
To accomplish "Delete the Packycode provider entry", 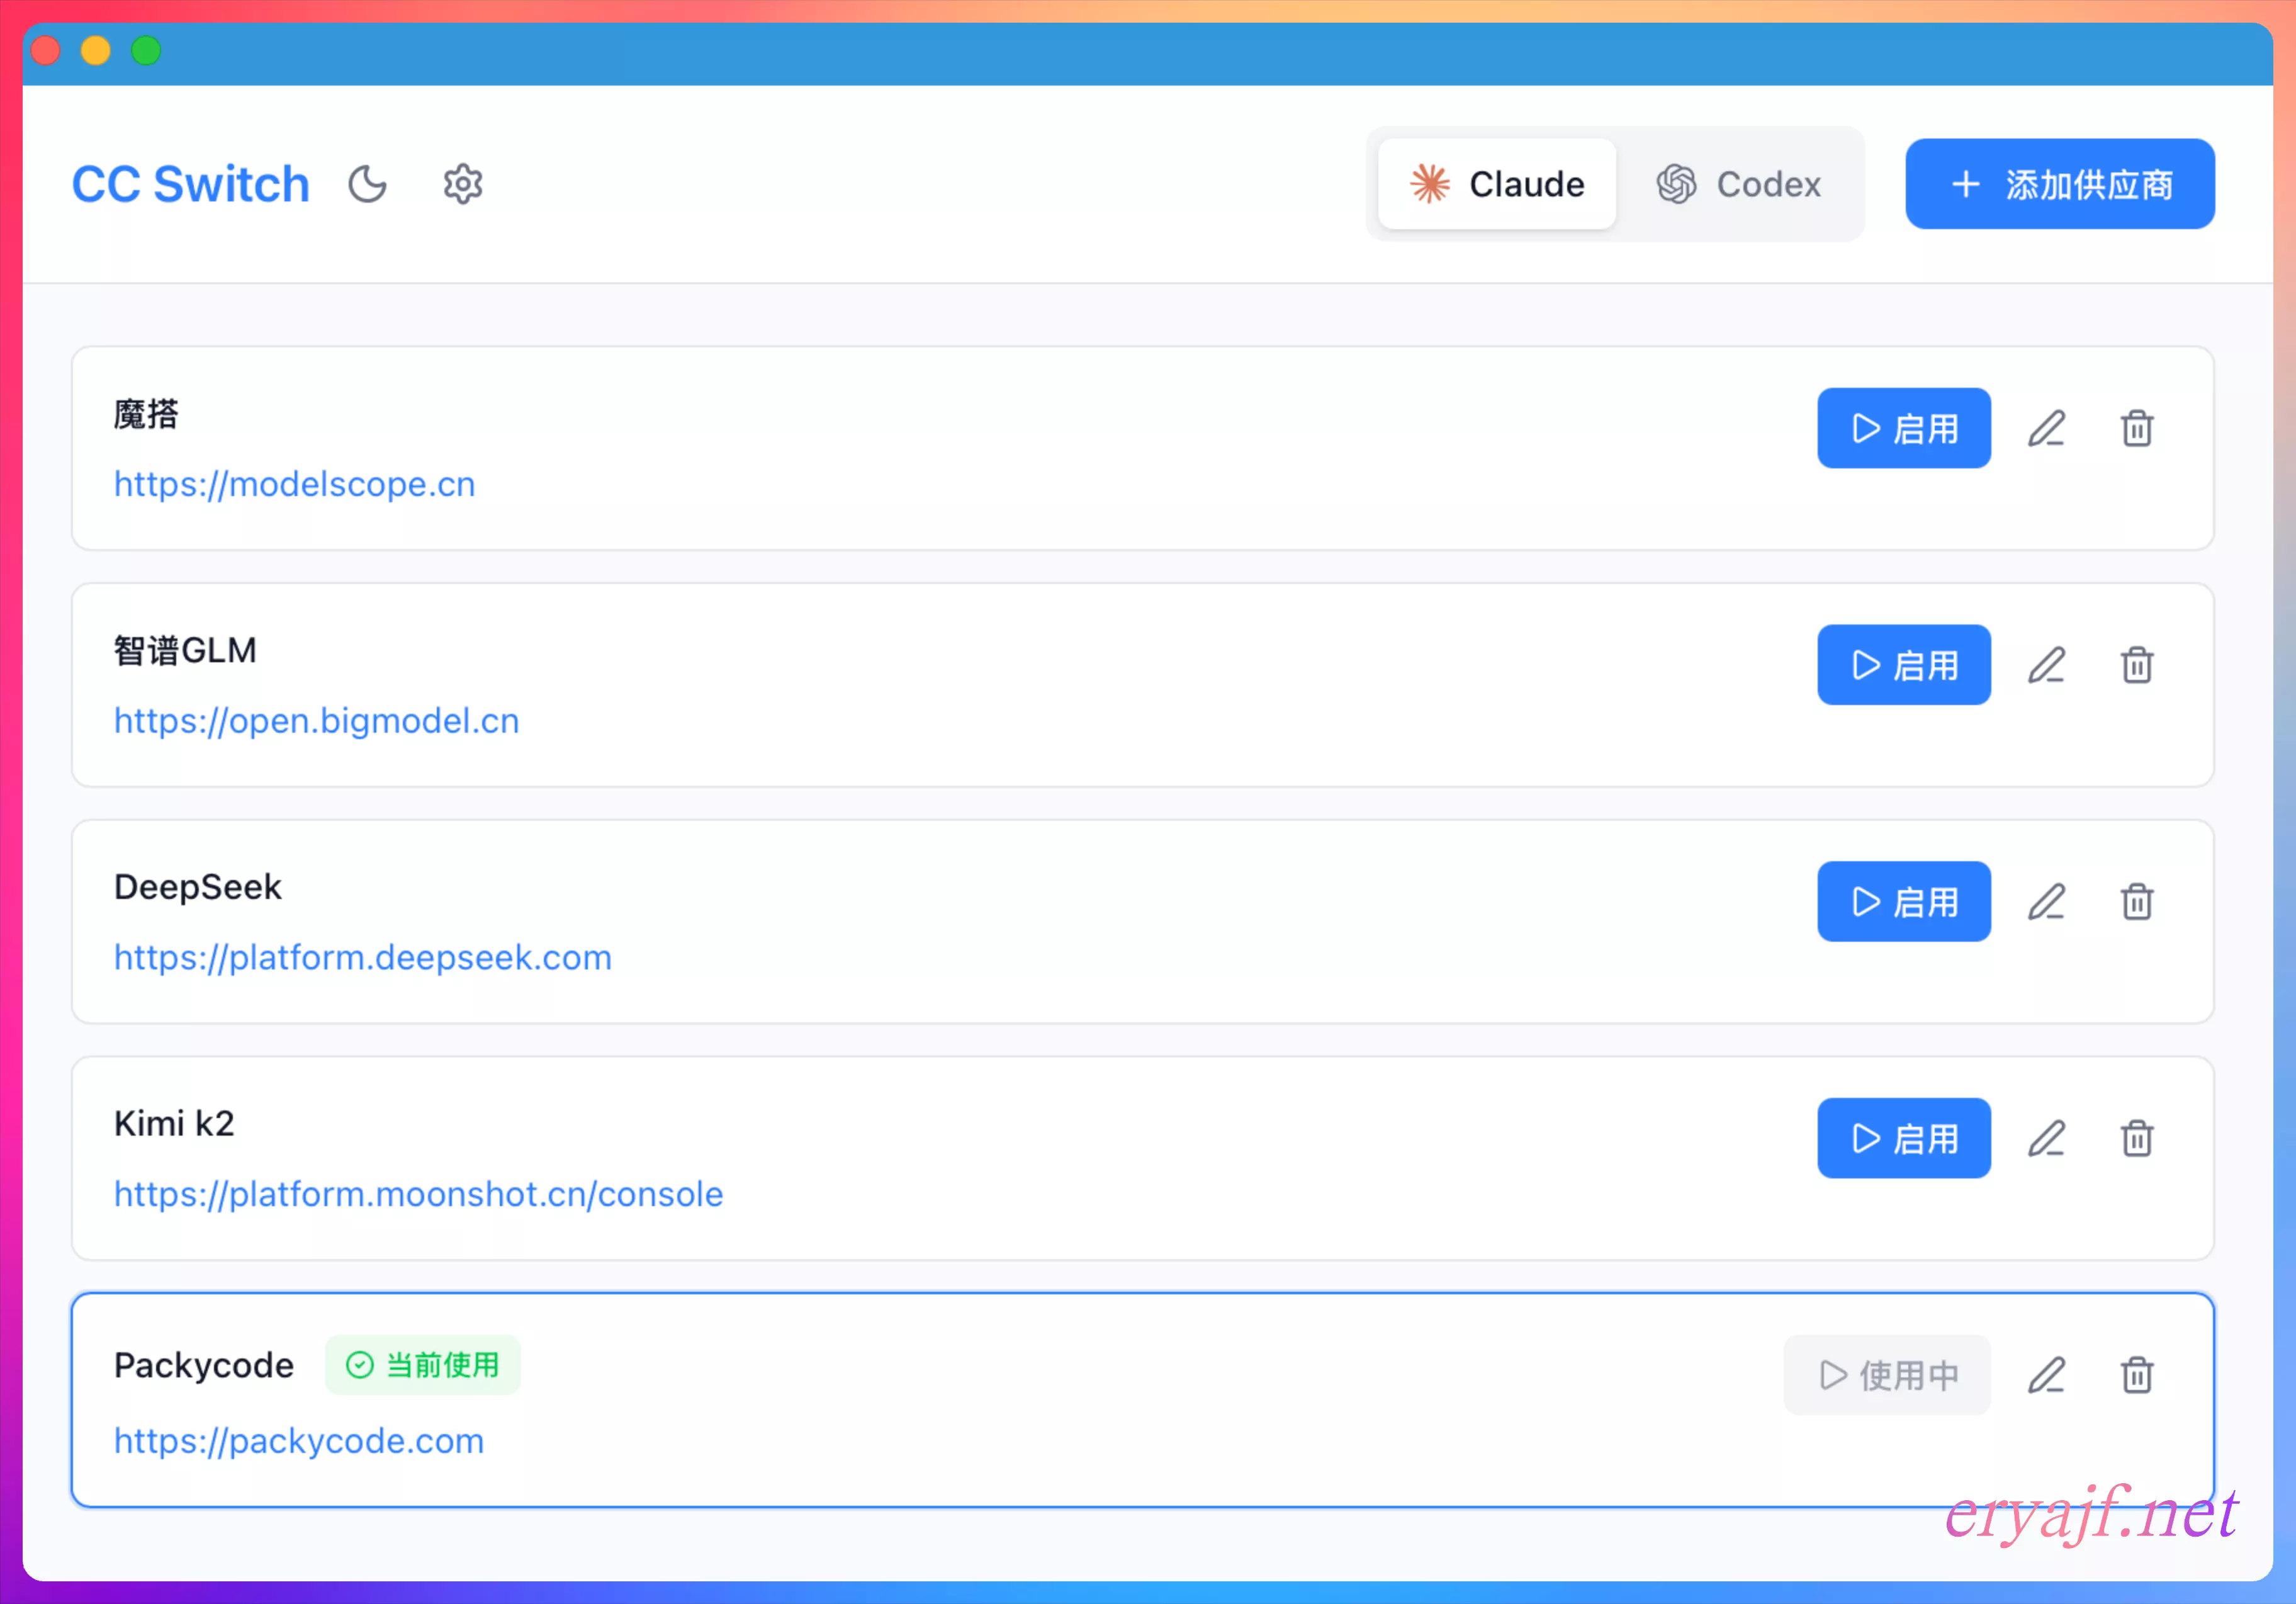I will tap(2137, 1375).
